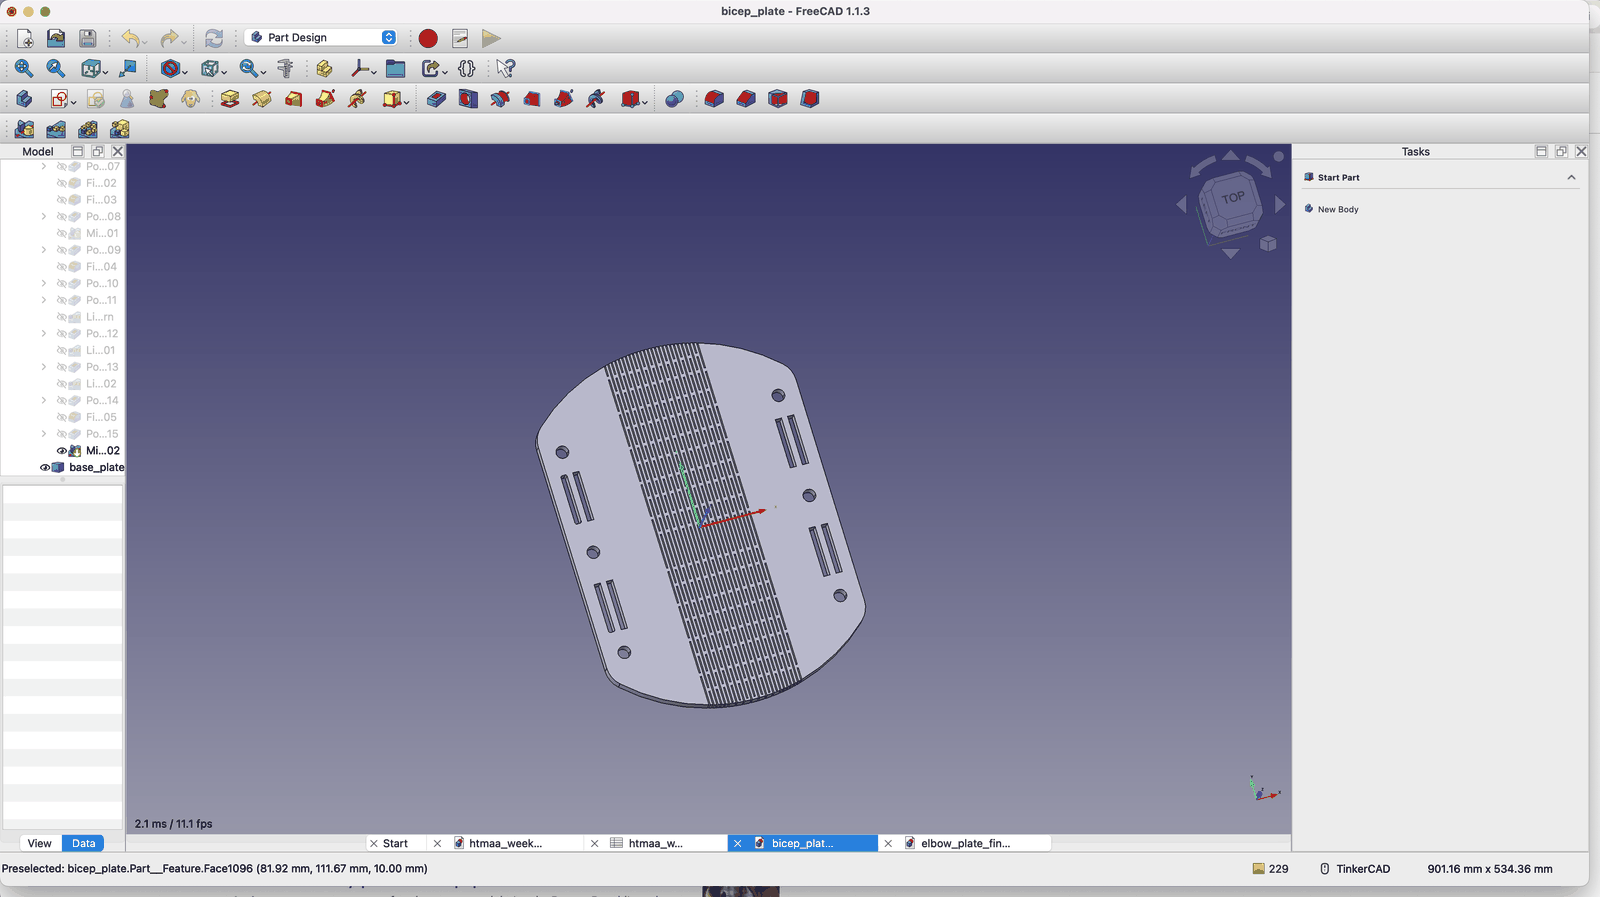Click the 229 notifications indicator
1600x897 pixels.
pyautogui.click(x=1270, y=869)
